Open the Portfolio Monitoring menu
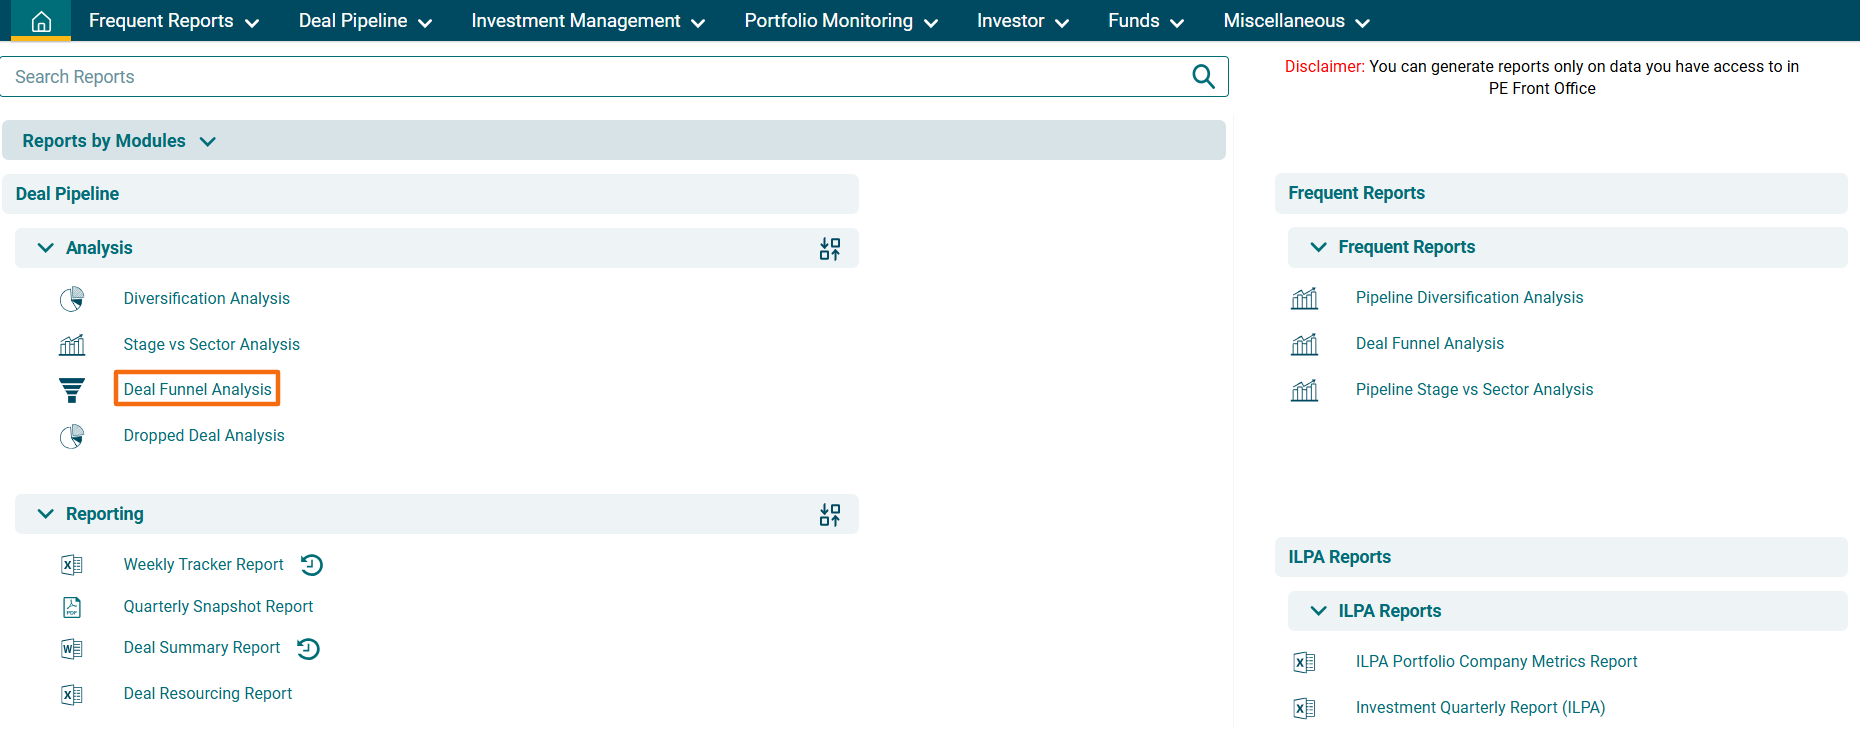The image size is (1860, 729). coord(840,21)
